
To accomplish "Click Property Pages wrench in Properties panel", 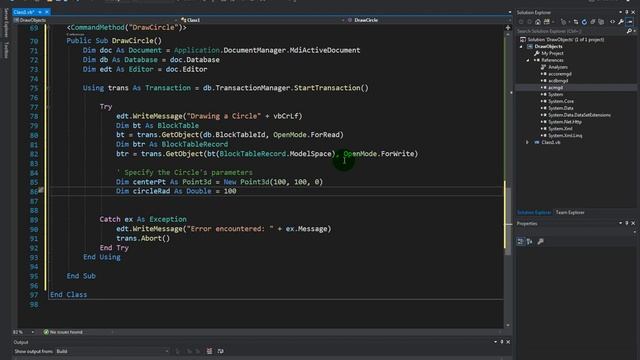I will [540, 242].
